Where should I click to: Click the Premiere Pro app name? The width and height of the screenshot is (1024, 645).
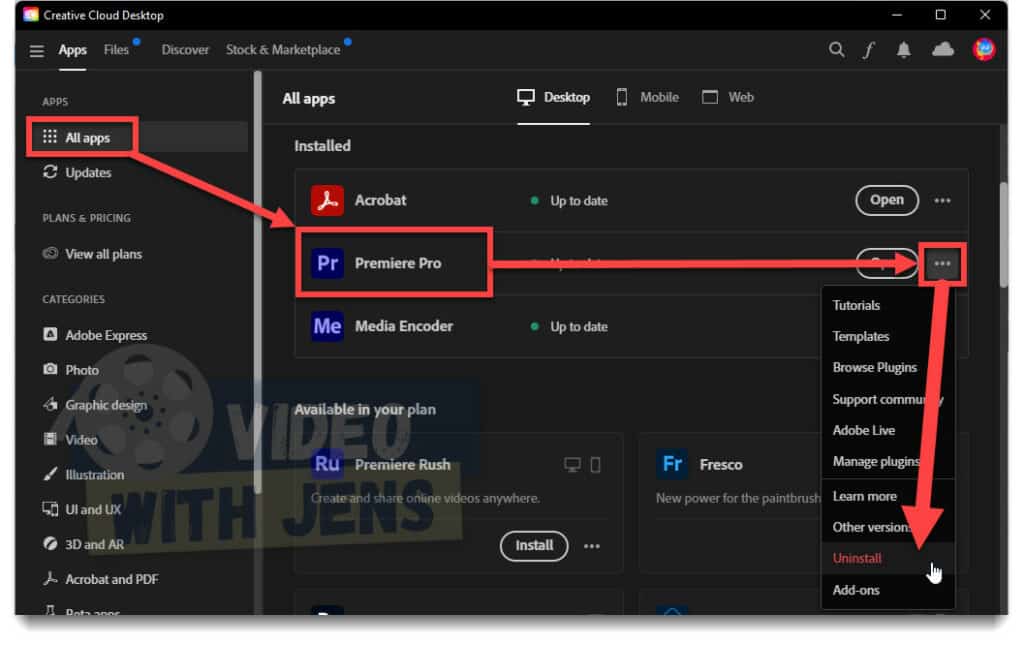point(398,263)
